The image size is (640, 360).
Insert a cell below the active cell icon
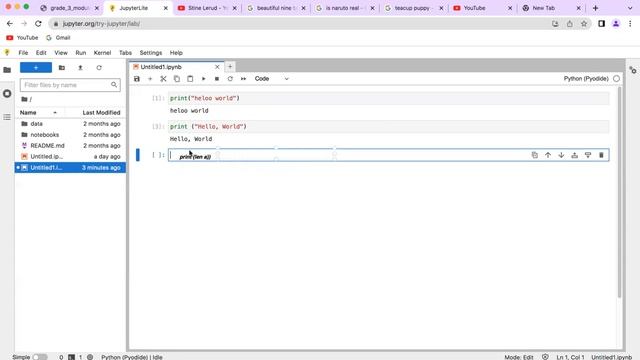click(x=588, y=155)
